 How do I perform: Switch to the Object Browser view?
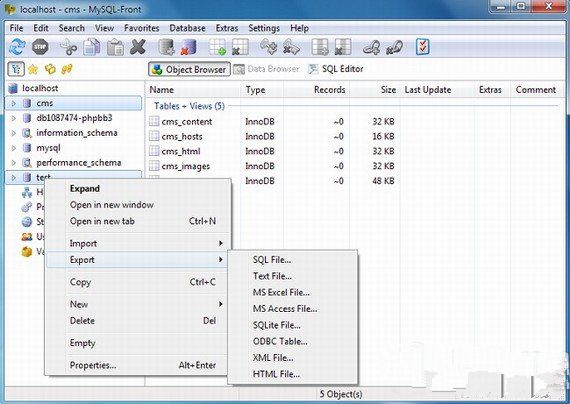pyautogui.click(x=189, y=69)
